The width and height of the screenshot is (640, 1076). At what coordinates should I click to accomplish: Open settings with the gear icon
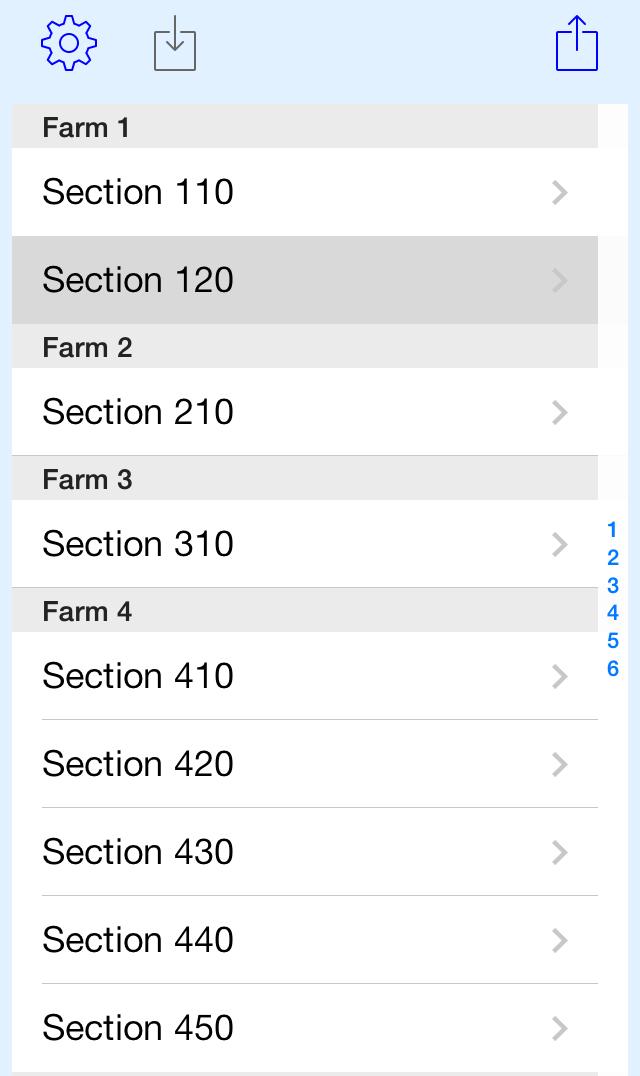[x=69, y=43]
